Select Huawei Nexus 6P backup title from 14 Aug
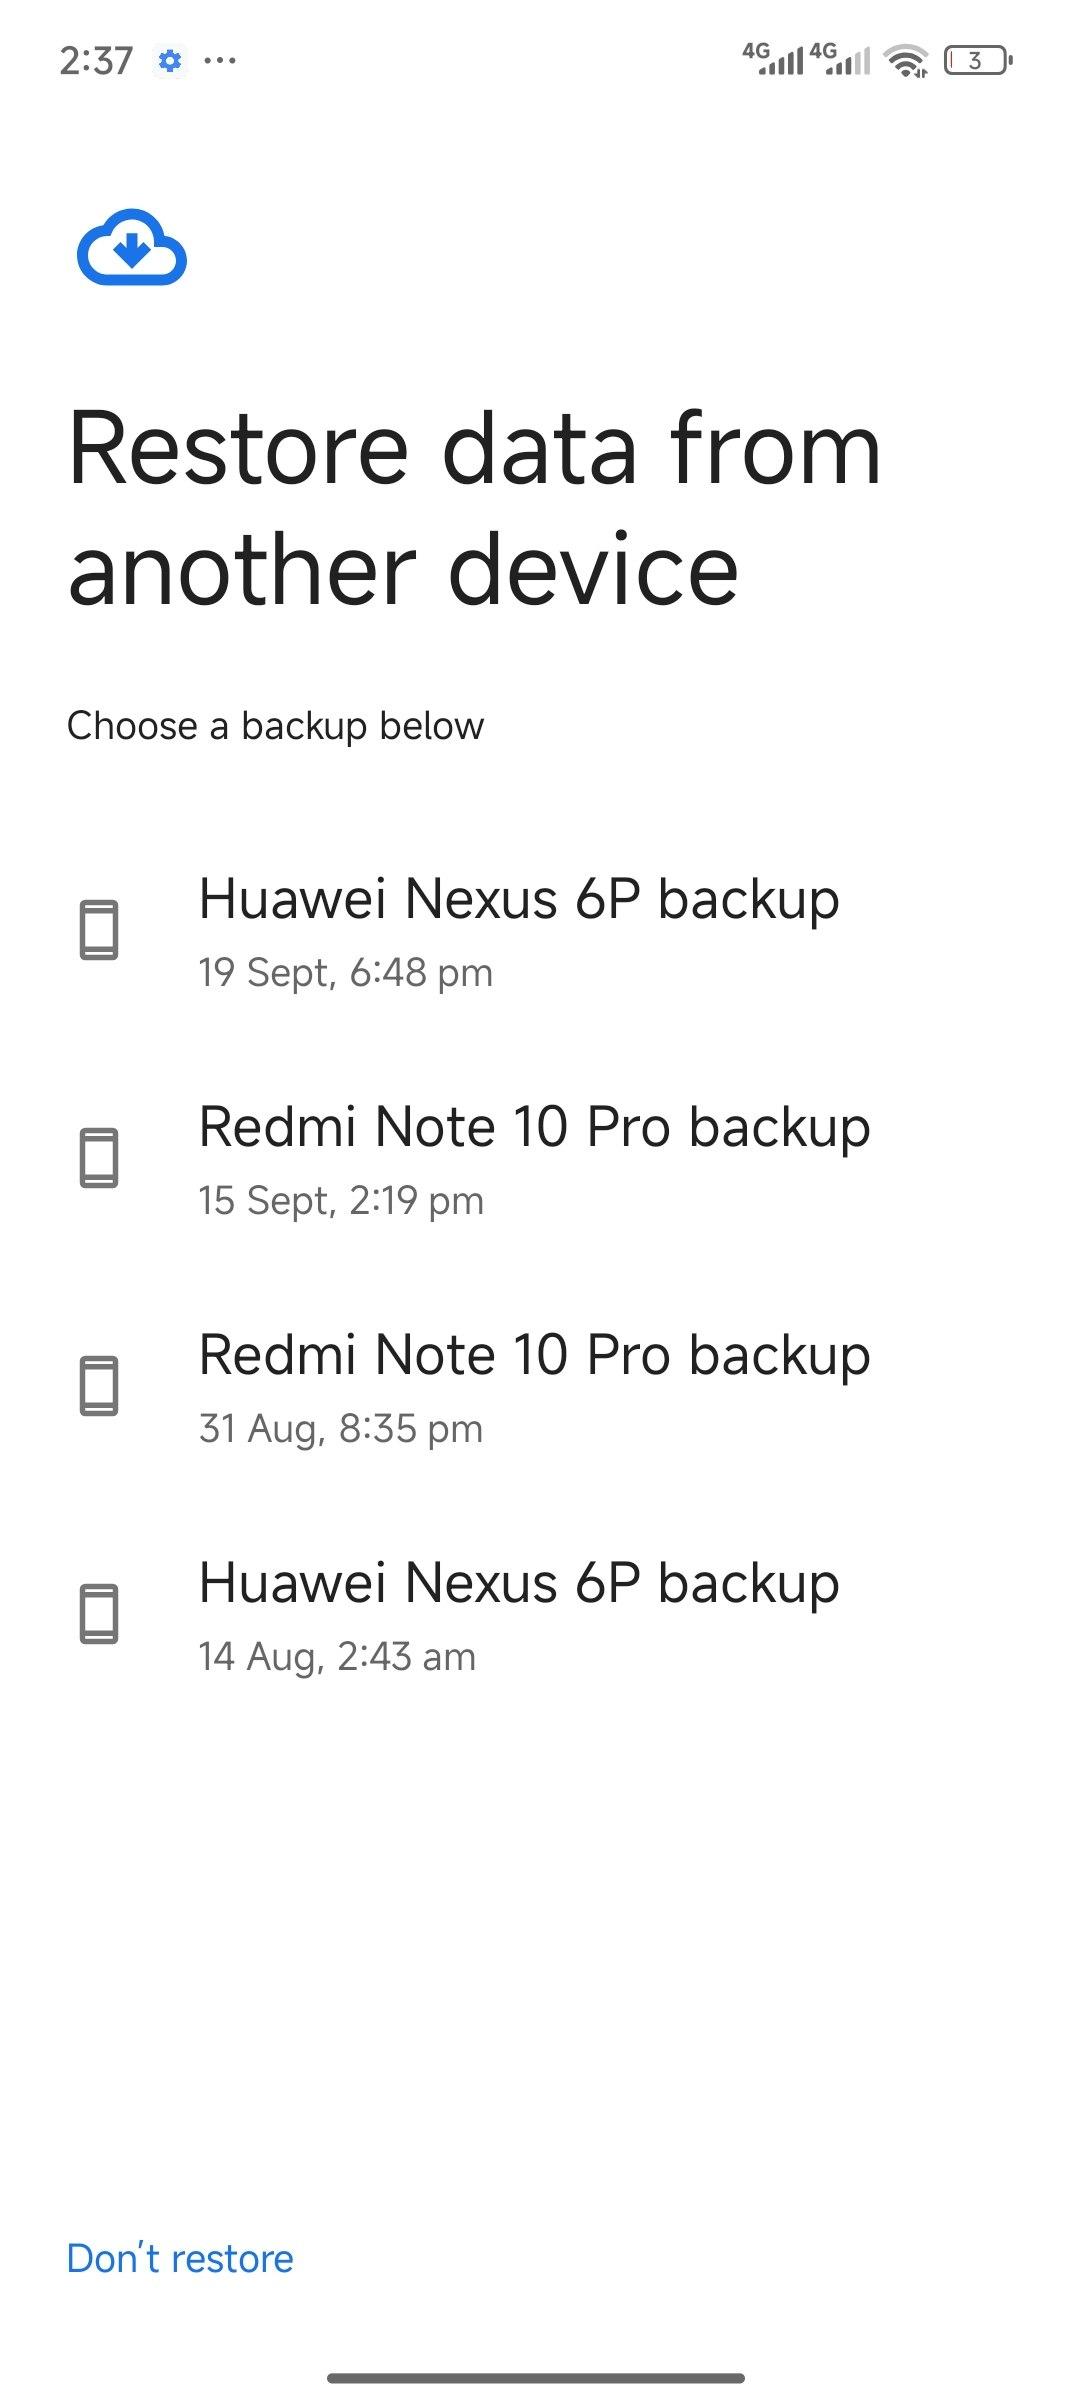1080x2400 pixels. click(x=518, y=1583)
